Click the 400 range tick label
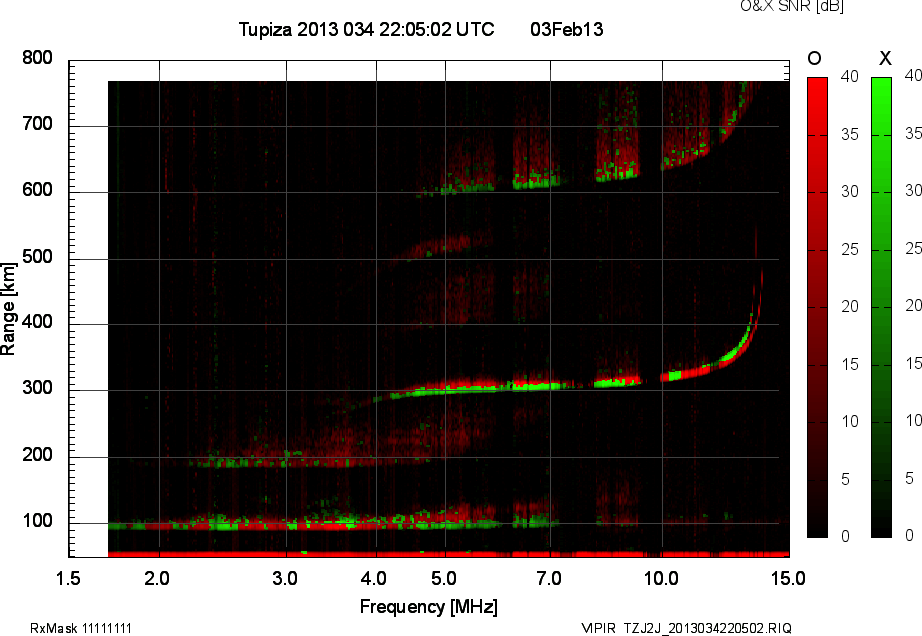The width and height of the screenshot is (922, 636). click(37, 322)
